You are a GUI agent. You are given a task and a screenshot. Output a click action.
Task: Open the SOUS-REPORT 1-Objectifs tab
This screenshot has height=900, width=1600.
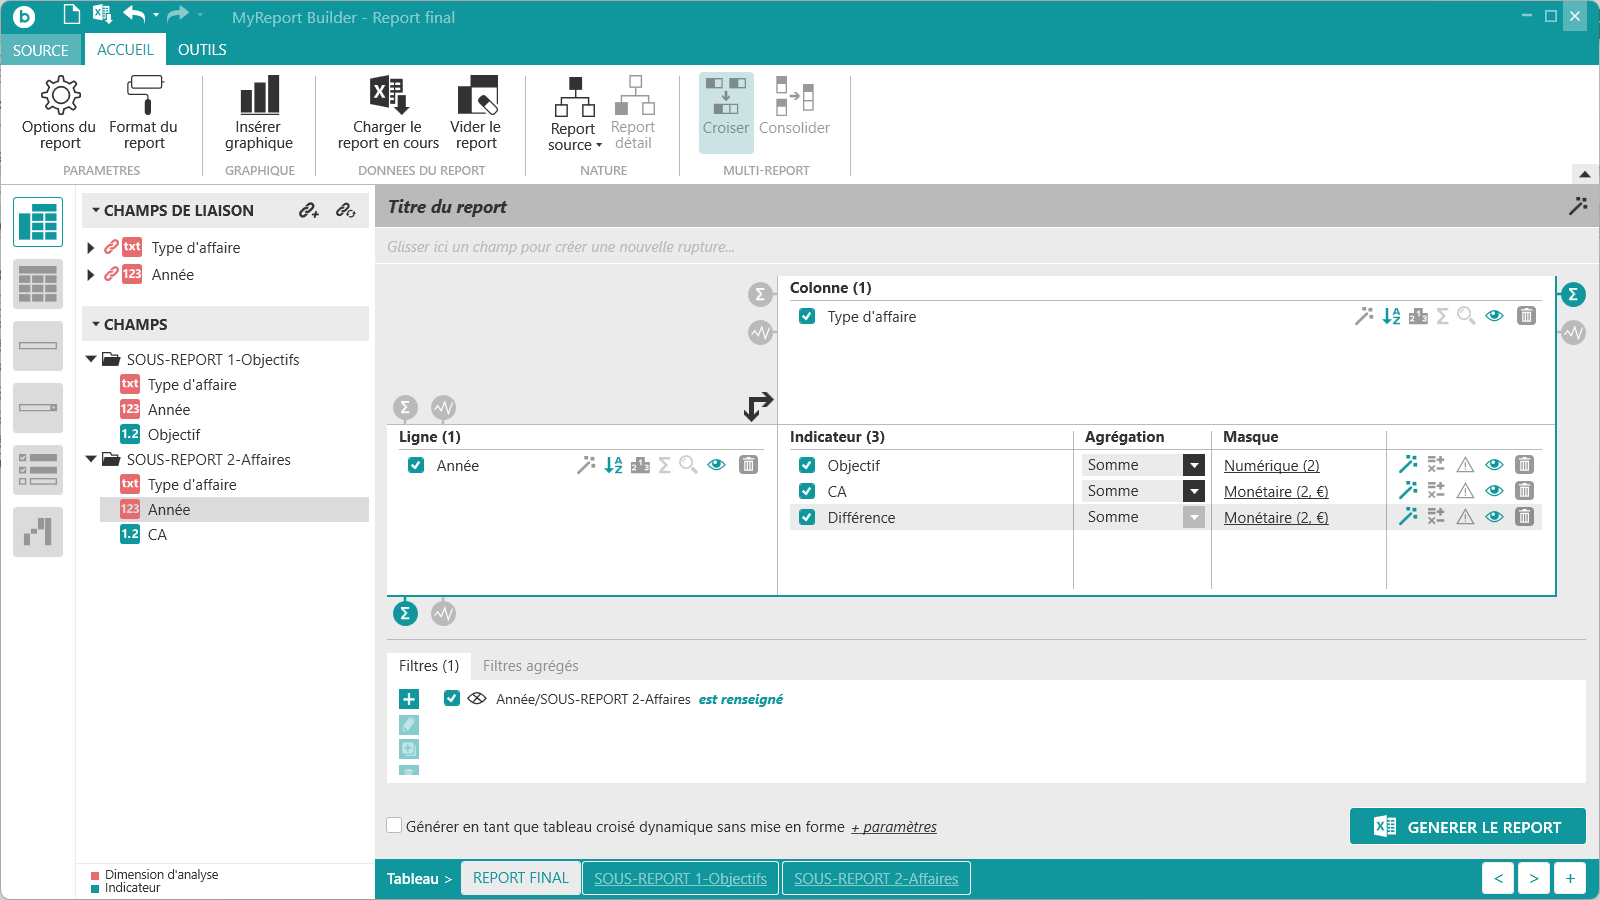click(x=680, y=878)
